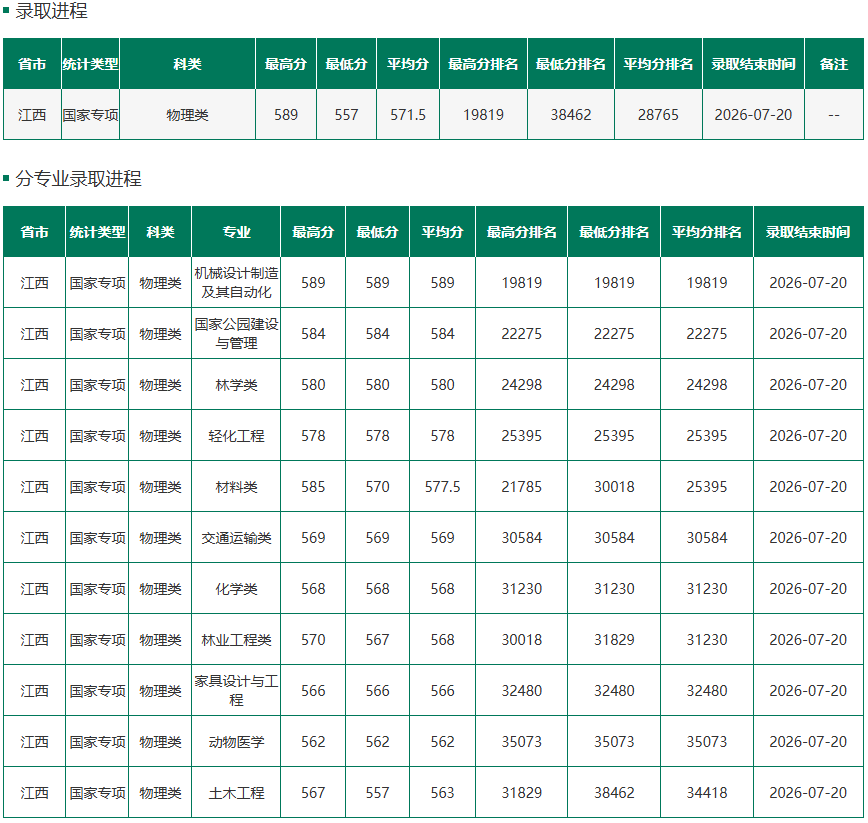Click the 机械设计制造及其自动化 major cell
This screenshot has height=823, width=868.
pyautogui.click(x=236, y=283)
